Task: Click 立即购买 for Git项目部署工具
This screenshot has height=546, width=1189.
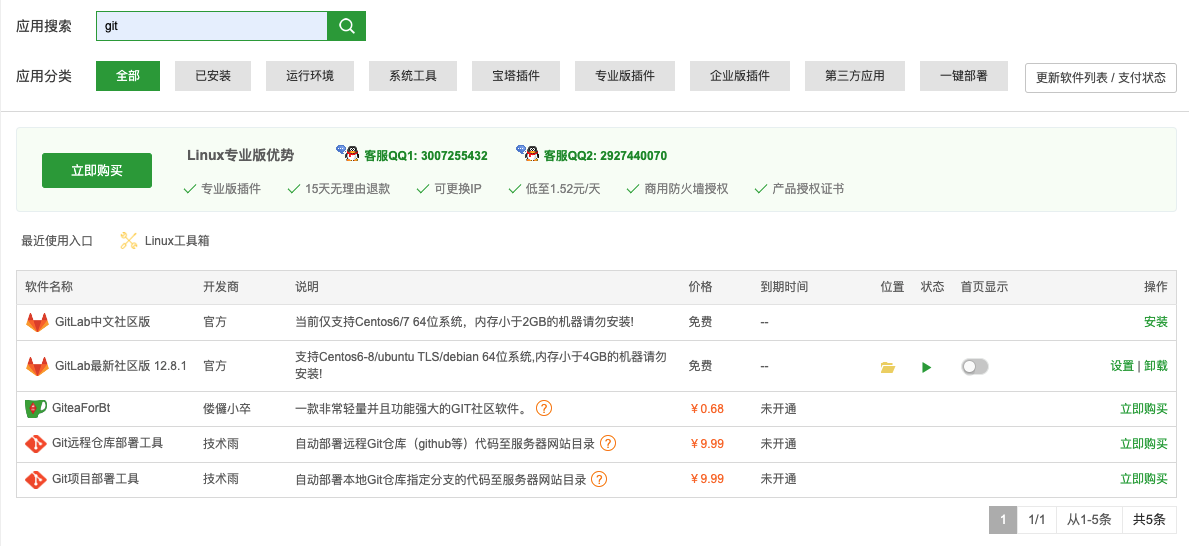Action: (x=1144, y=479)
